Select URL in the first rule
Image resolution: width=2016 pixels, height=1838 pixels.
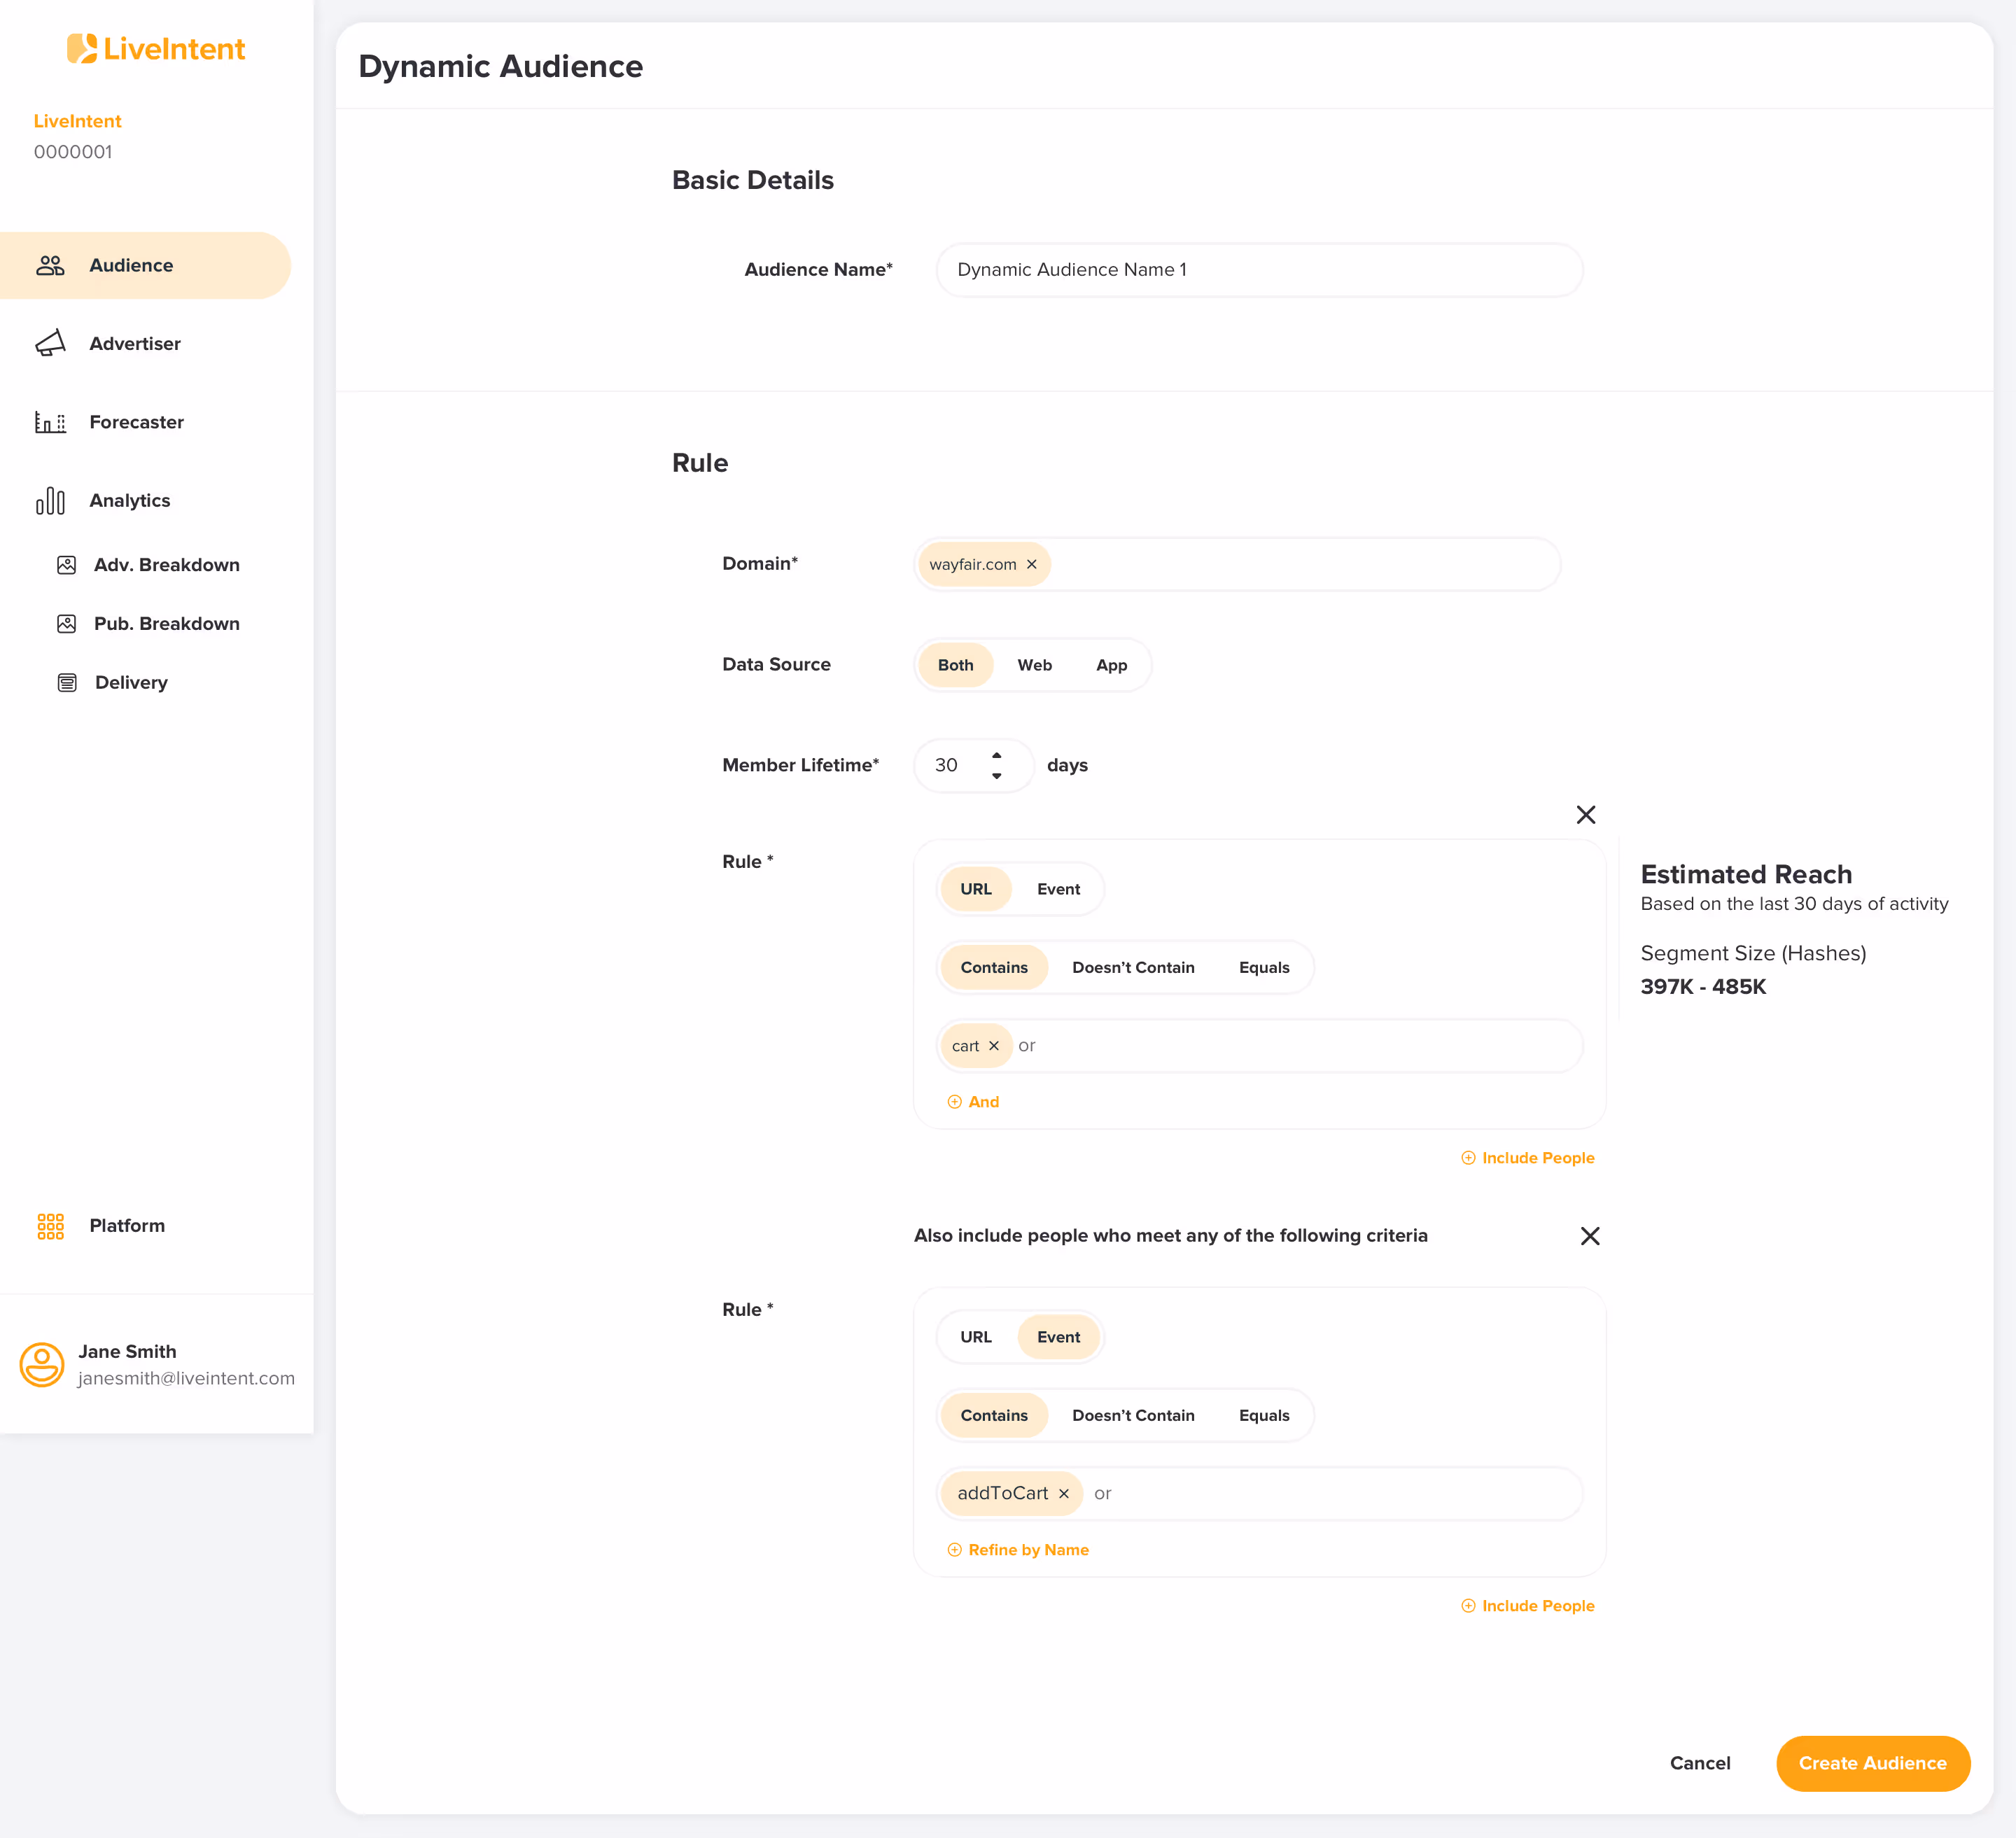pos(976,889)
